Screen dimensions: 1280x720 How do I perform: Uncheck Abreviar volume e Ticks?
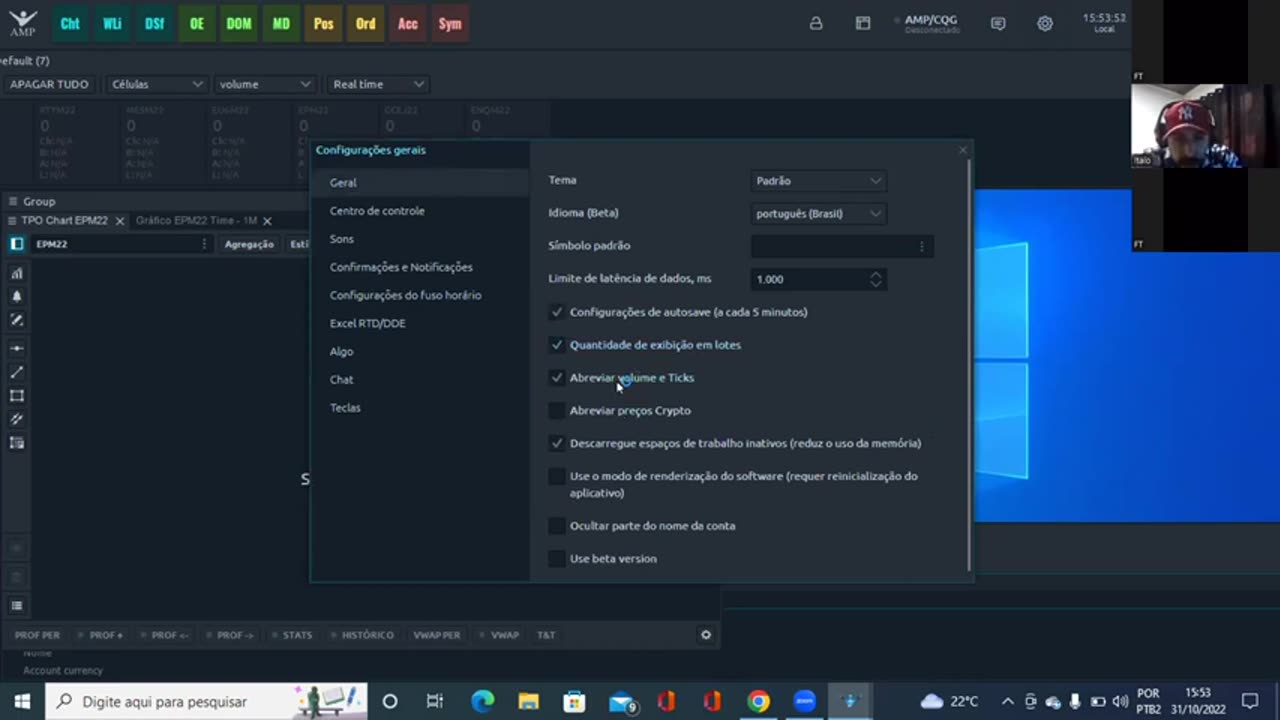pos(557,378)
